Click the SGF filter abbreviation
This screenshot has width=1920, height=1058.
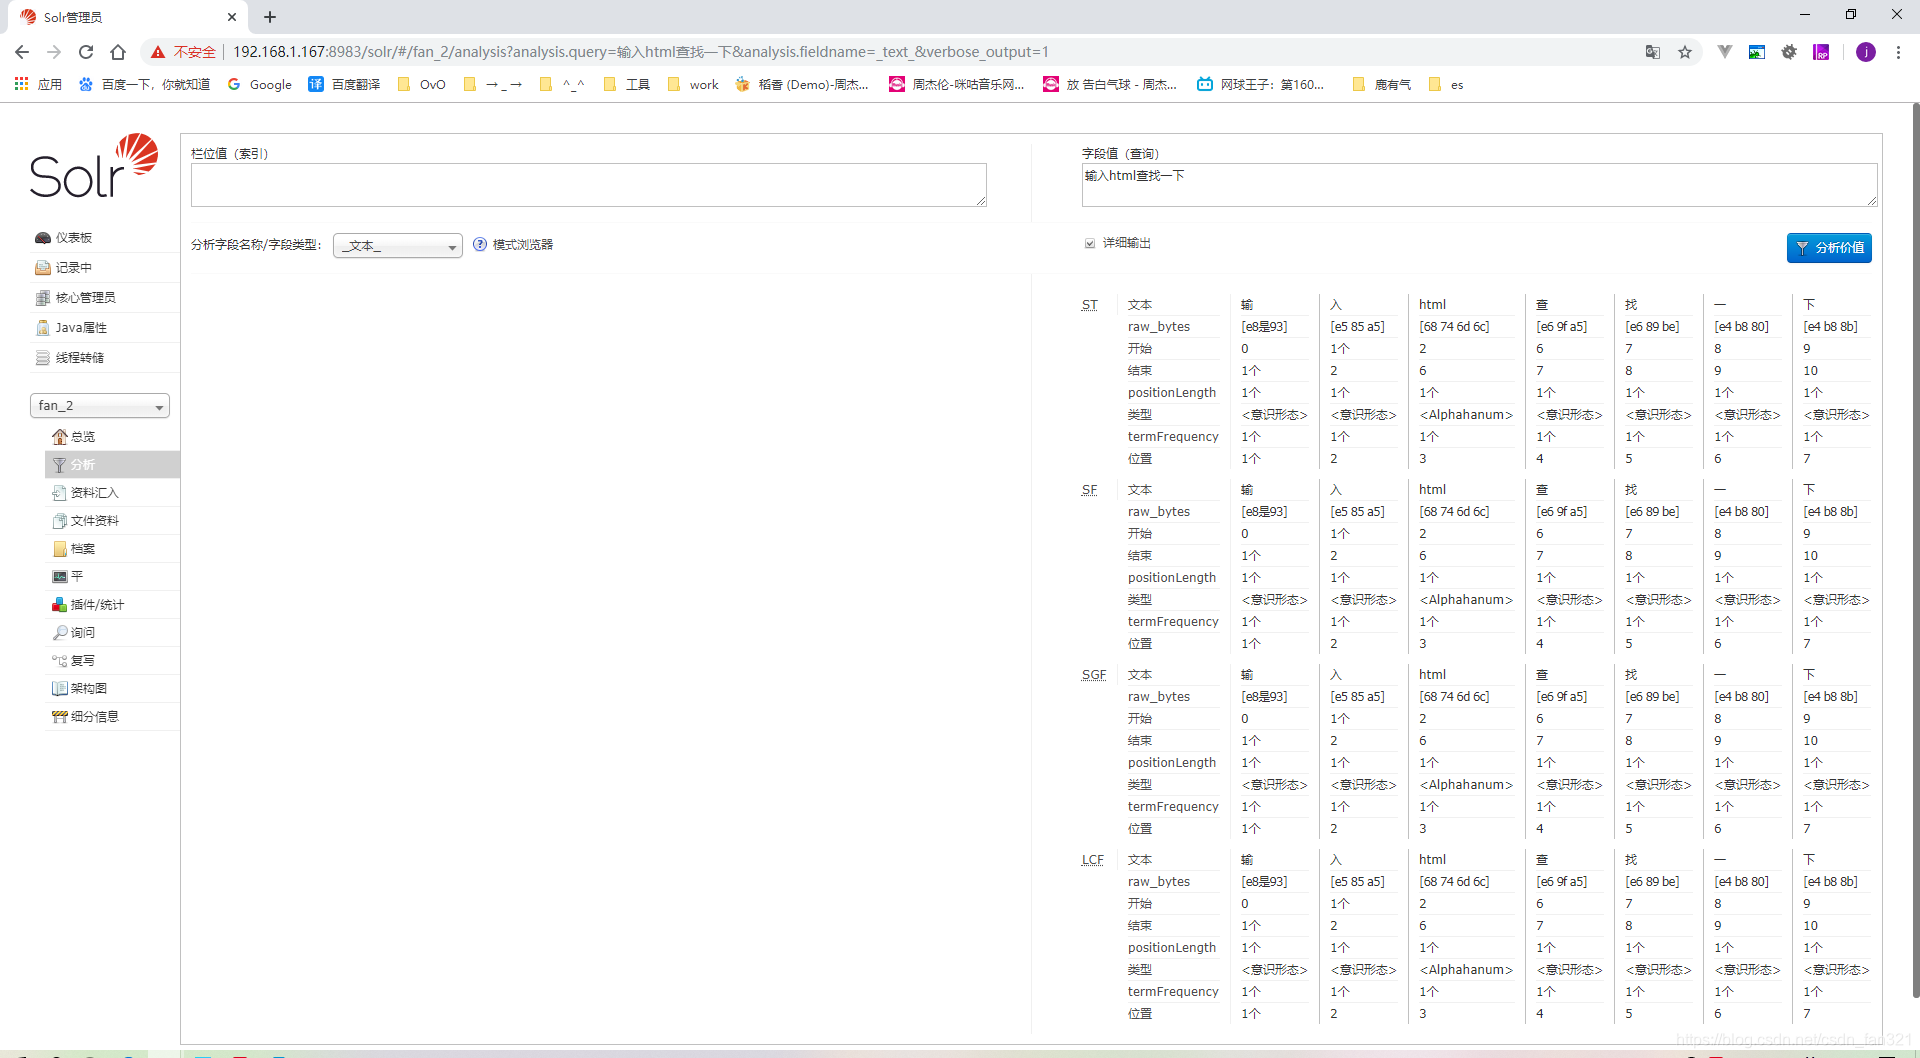tap(1094, 675)
